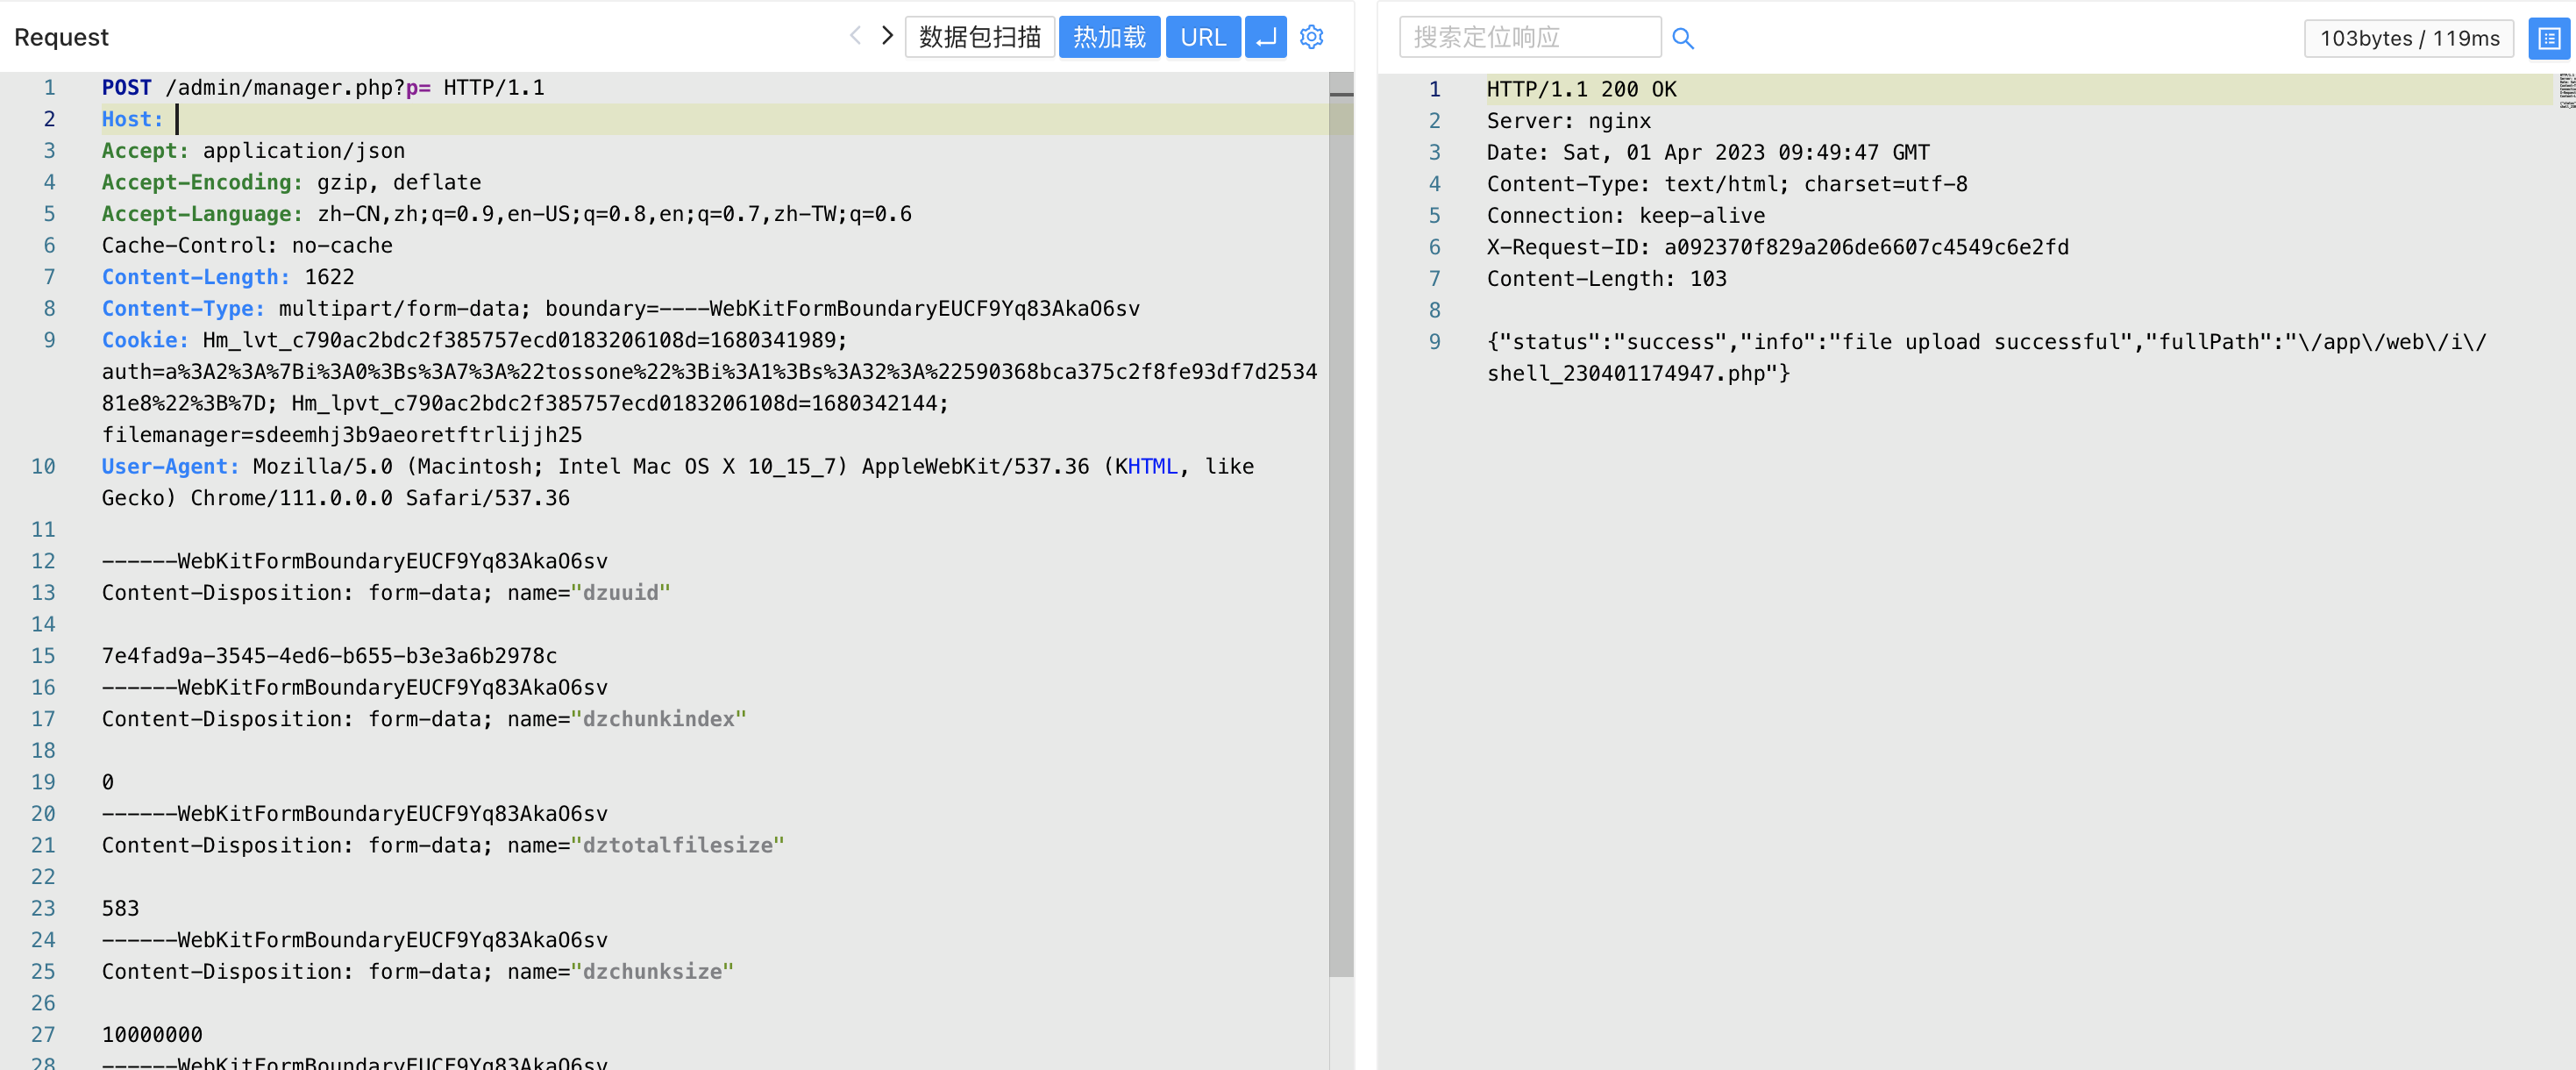
Task: Click the X-Request-ID response header line
Action: coord(1777,247)
